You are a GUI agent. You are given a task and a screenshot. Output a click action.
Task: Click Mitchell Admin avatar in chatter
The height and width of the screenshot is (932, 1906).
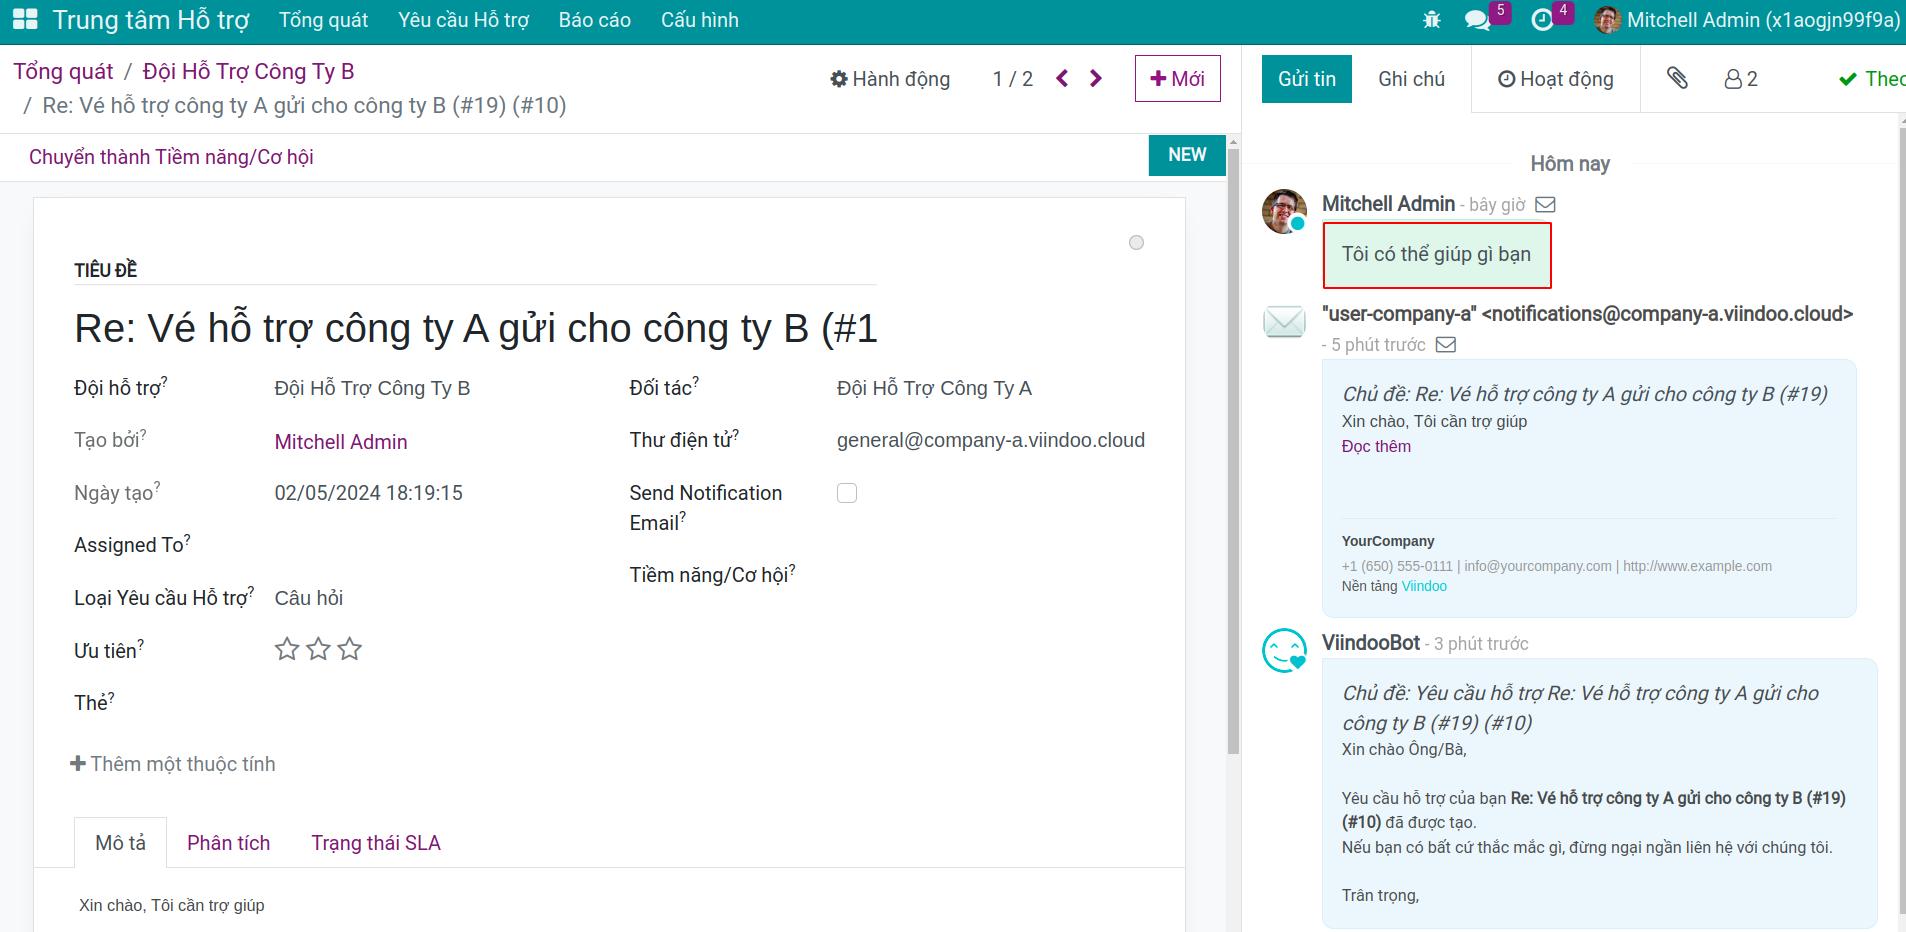point(1284,211)
